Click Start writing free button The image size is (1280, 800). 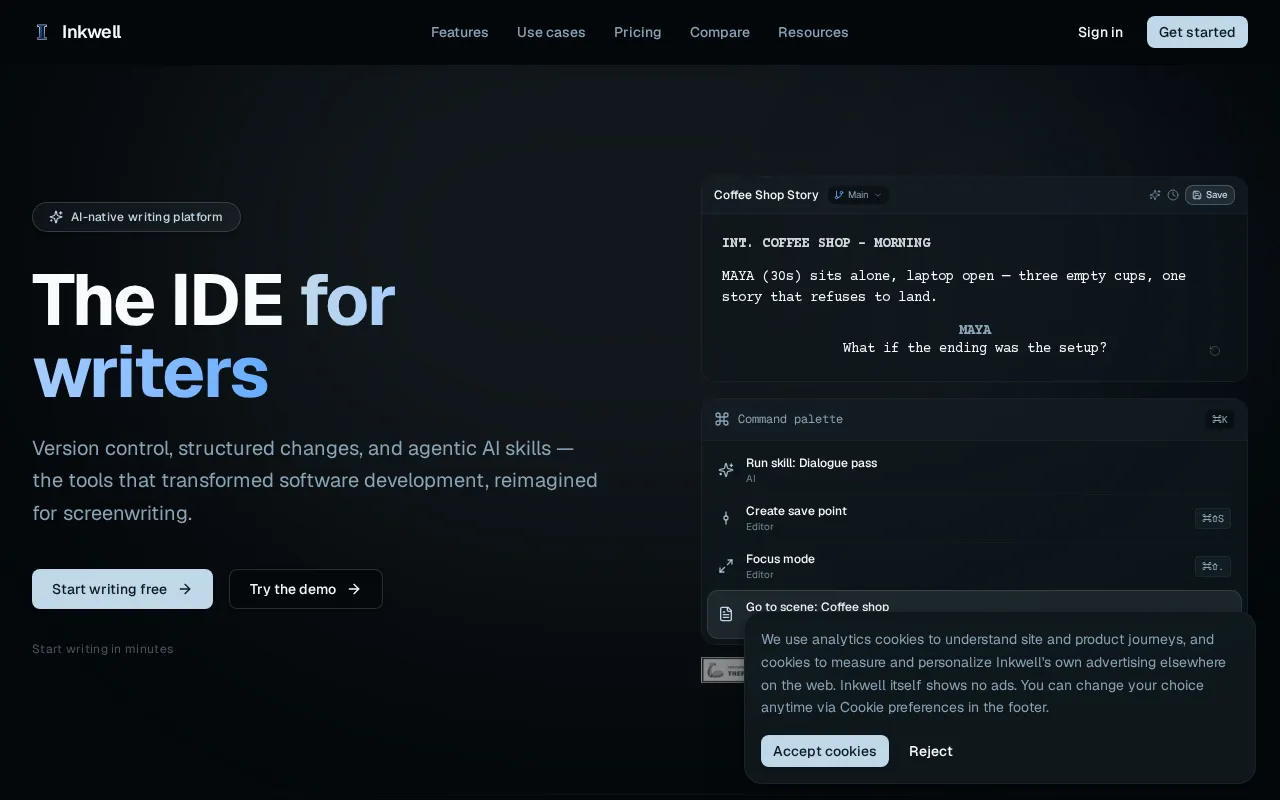click(122, 589)
